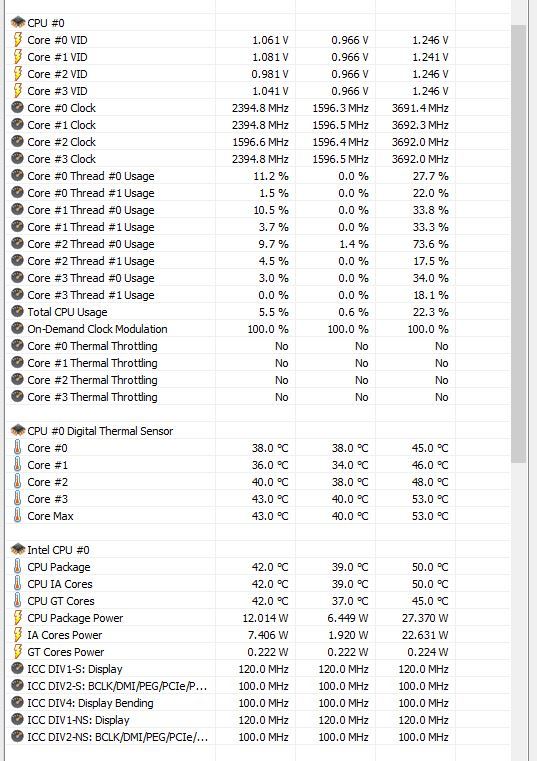The height and width of the screenshot is (761, 537).
Task: Select the Core Max temperature row
Action: click(x=258, y=515)
